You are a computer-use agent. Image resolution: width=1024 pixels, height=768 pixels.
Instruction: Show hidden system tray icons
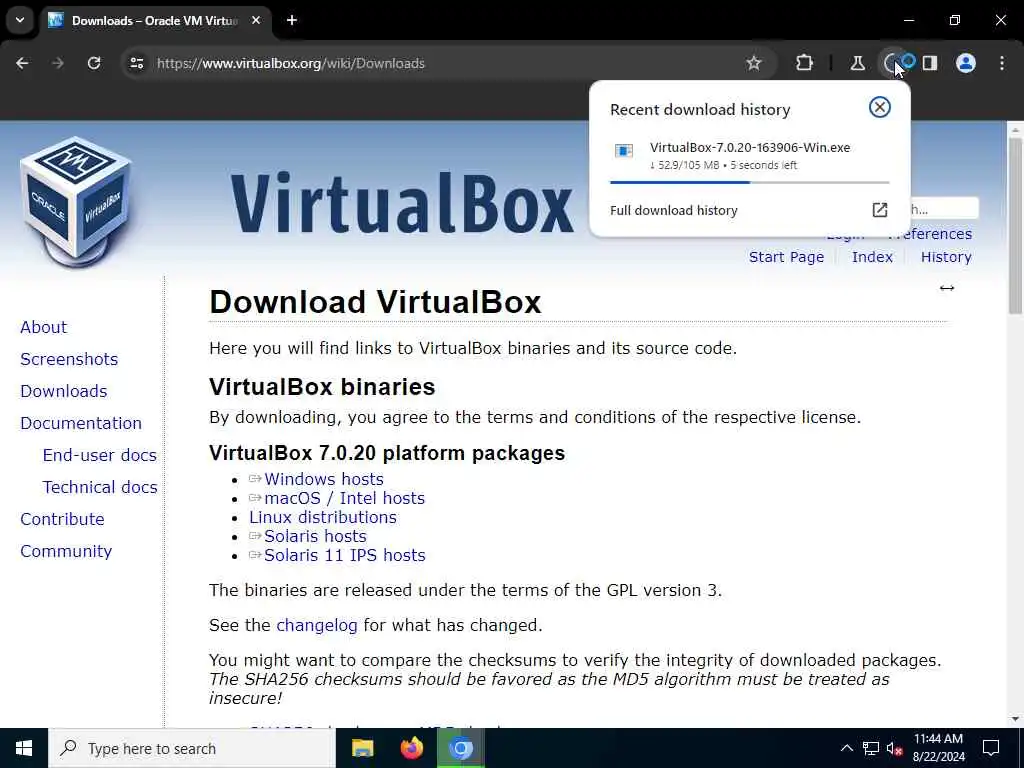[x=846, y=748]
